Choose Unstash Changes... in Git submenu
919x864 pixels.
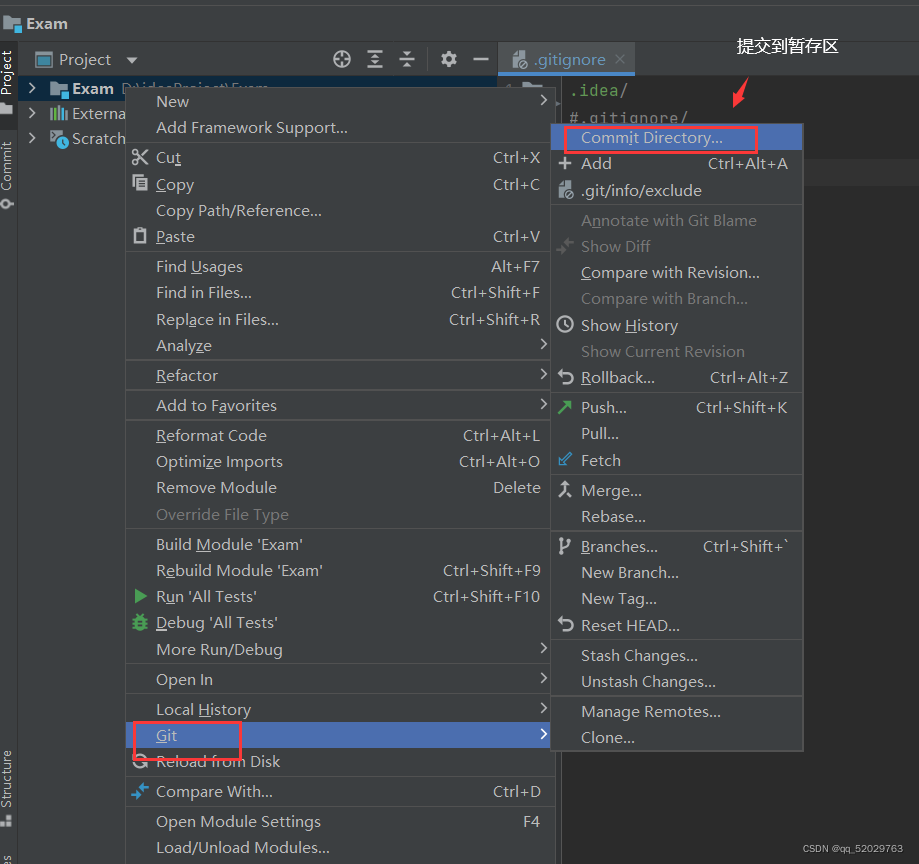[x=676, y=682]
